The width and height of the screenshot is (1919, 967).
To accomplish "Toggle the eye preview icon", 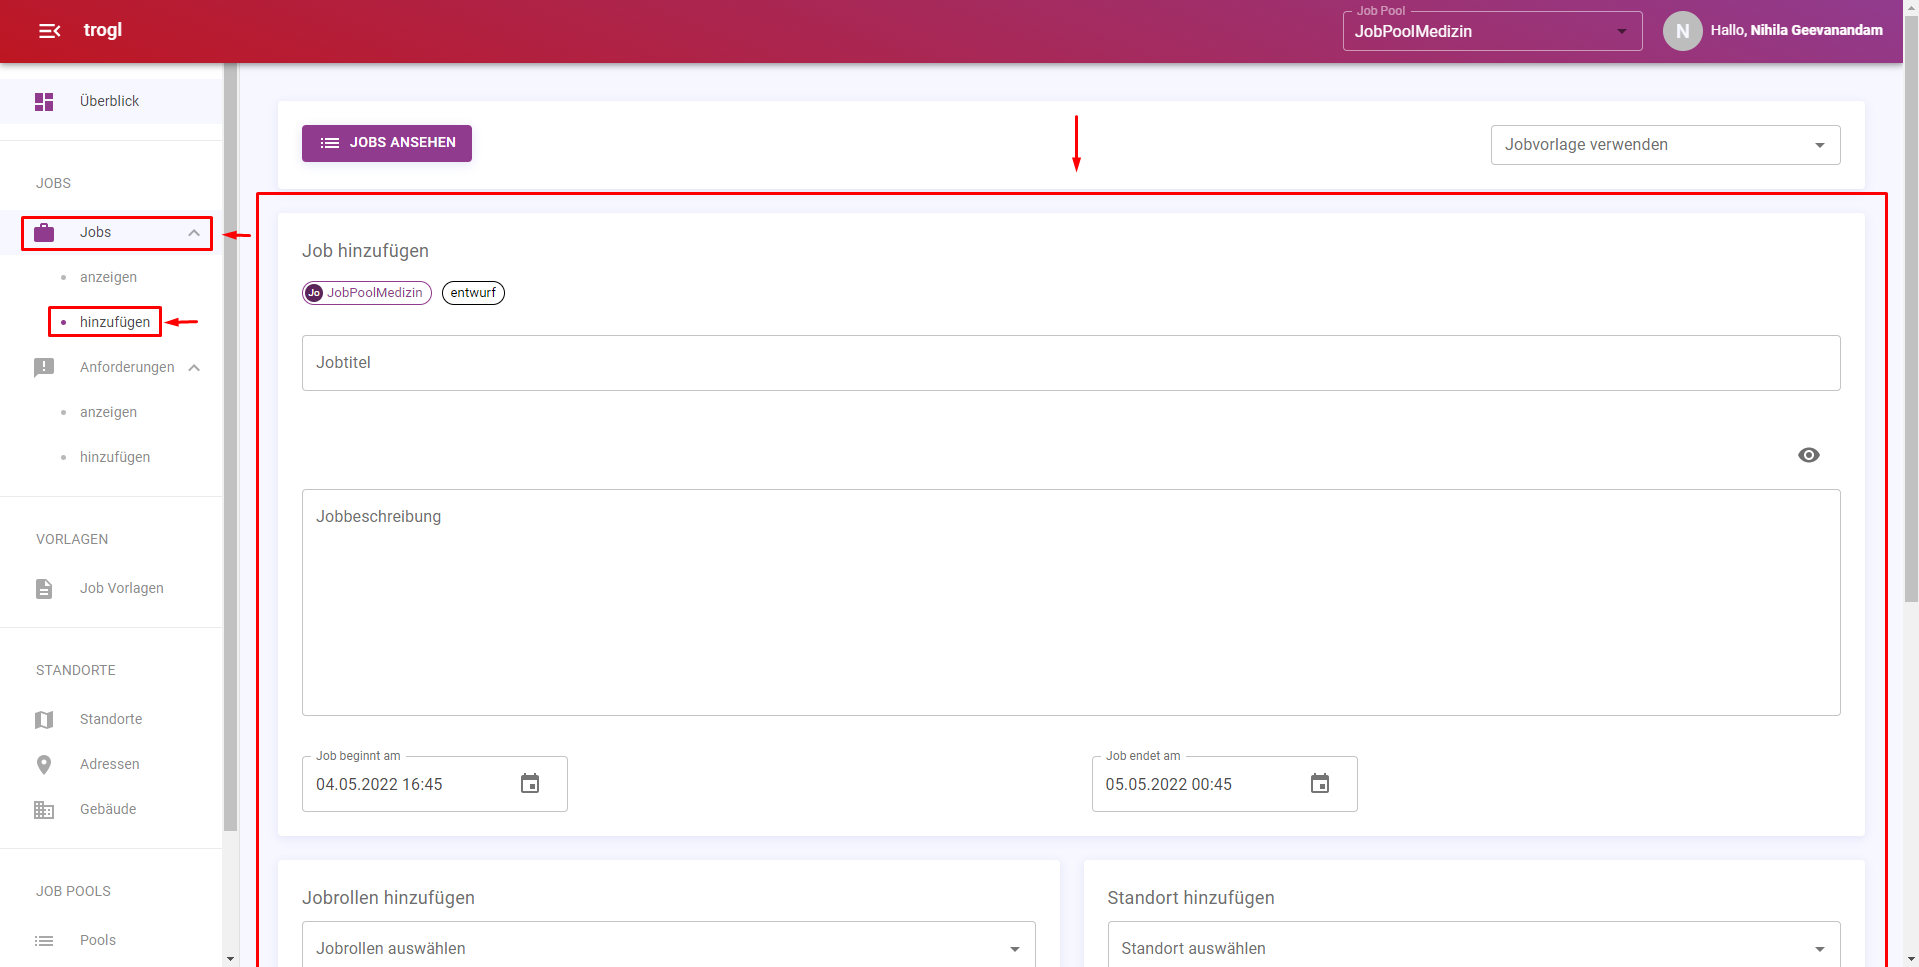I will tap(1808, 455).
